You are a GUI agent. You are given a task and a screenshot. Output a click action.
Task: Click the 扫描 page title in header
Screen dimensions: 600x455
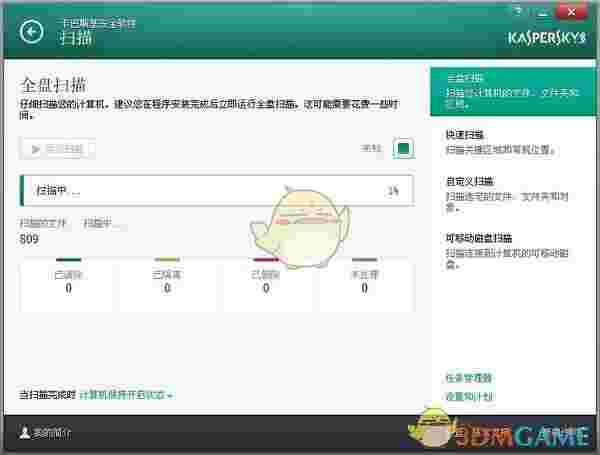tap(75, 38)
